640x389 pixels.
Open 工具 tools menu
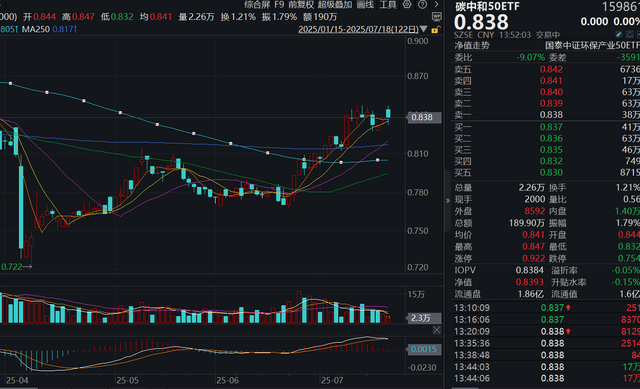pyautogui.click(x=388, y=4)
